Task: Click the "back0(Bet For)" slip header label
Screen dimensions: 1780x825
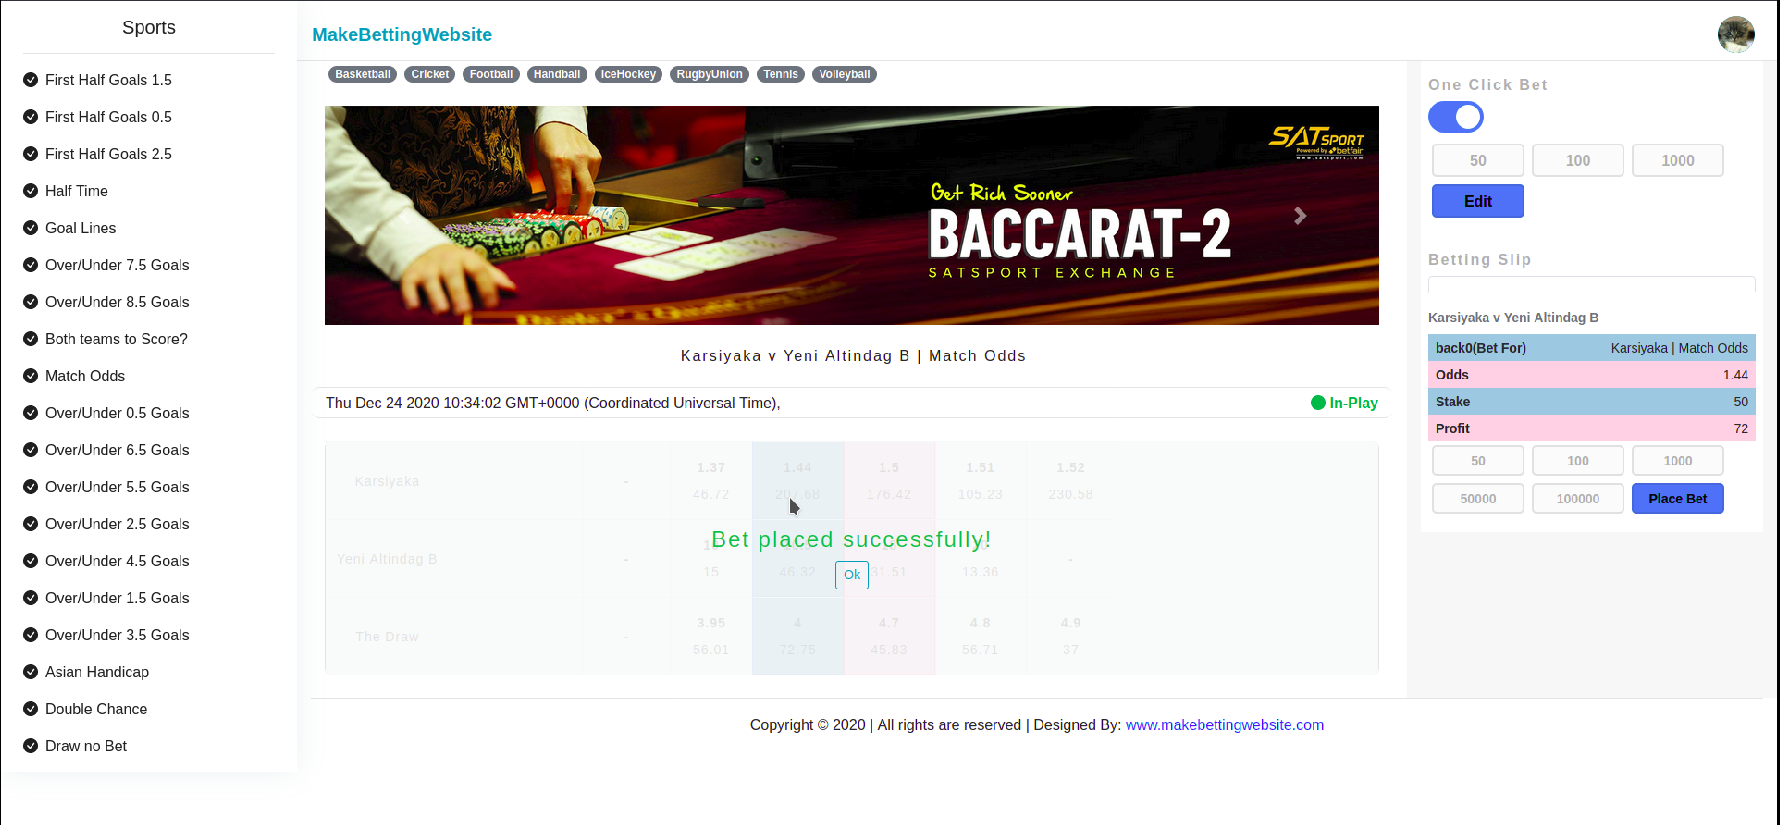Action: tap(1481, 348)
